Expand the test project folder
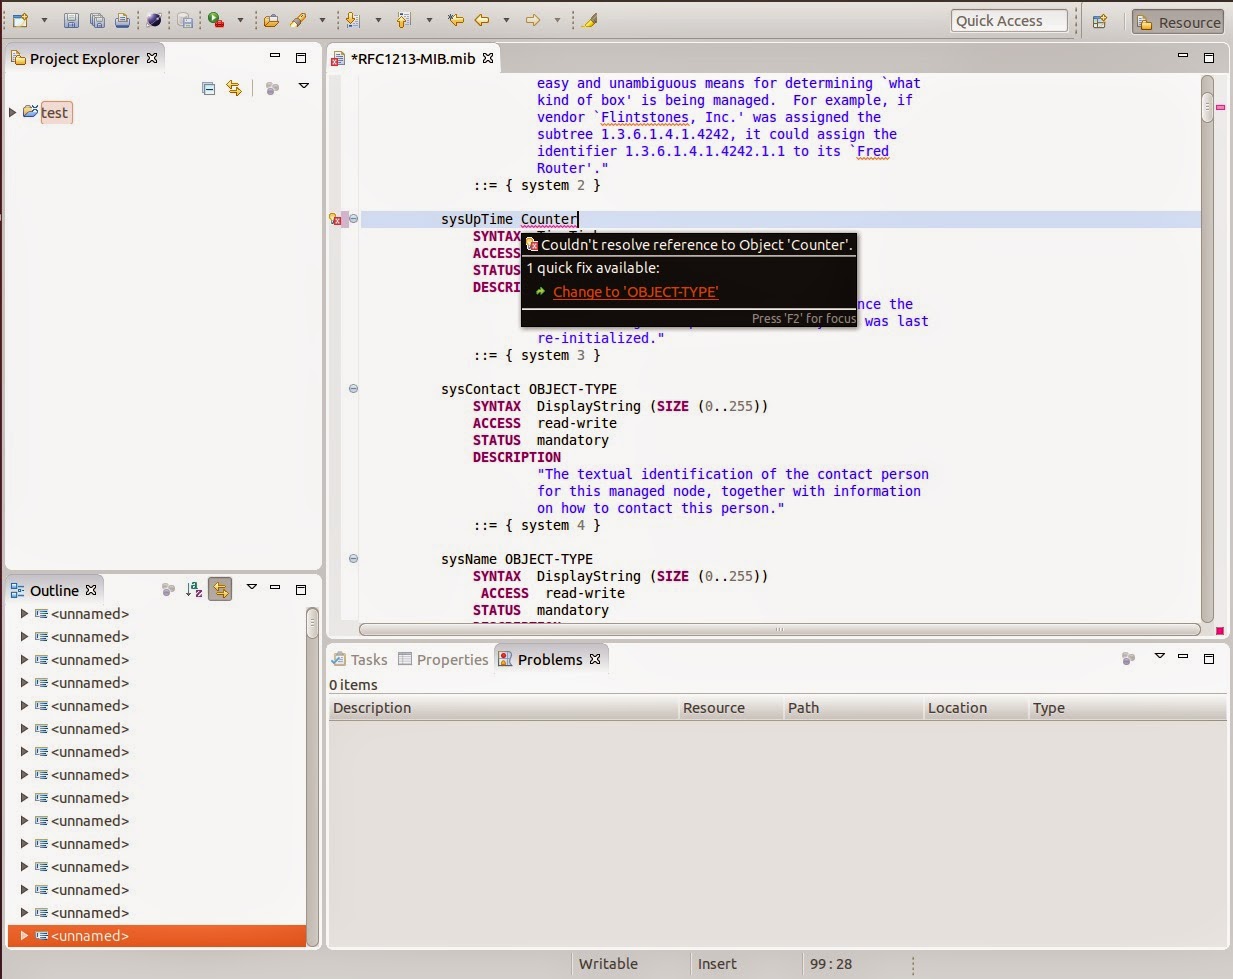This screenshot has height=979, width=1233. click(x=13, y=112)
